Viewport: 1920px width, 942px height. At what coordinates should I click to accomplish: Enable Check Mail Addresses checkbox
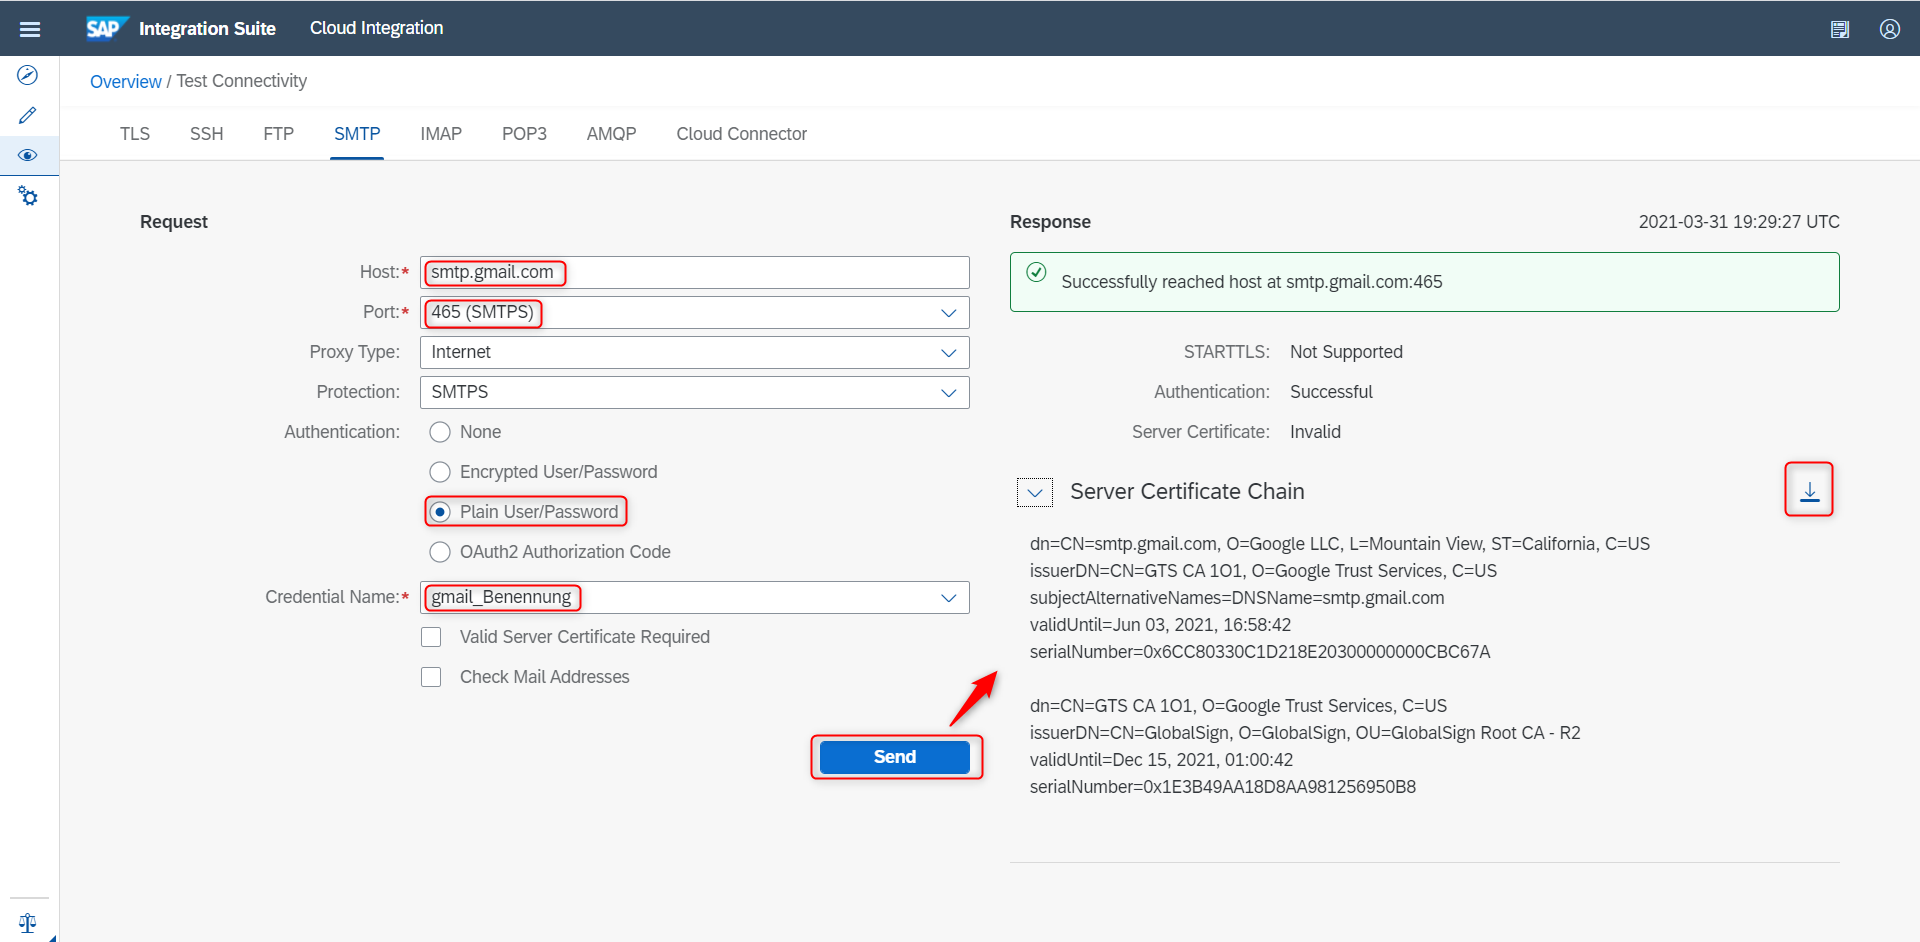coord(431,677)
